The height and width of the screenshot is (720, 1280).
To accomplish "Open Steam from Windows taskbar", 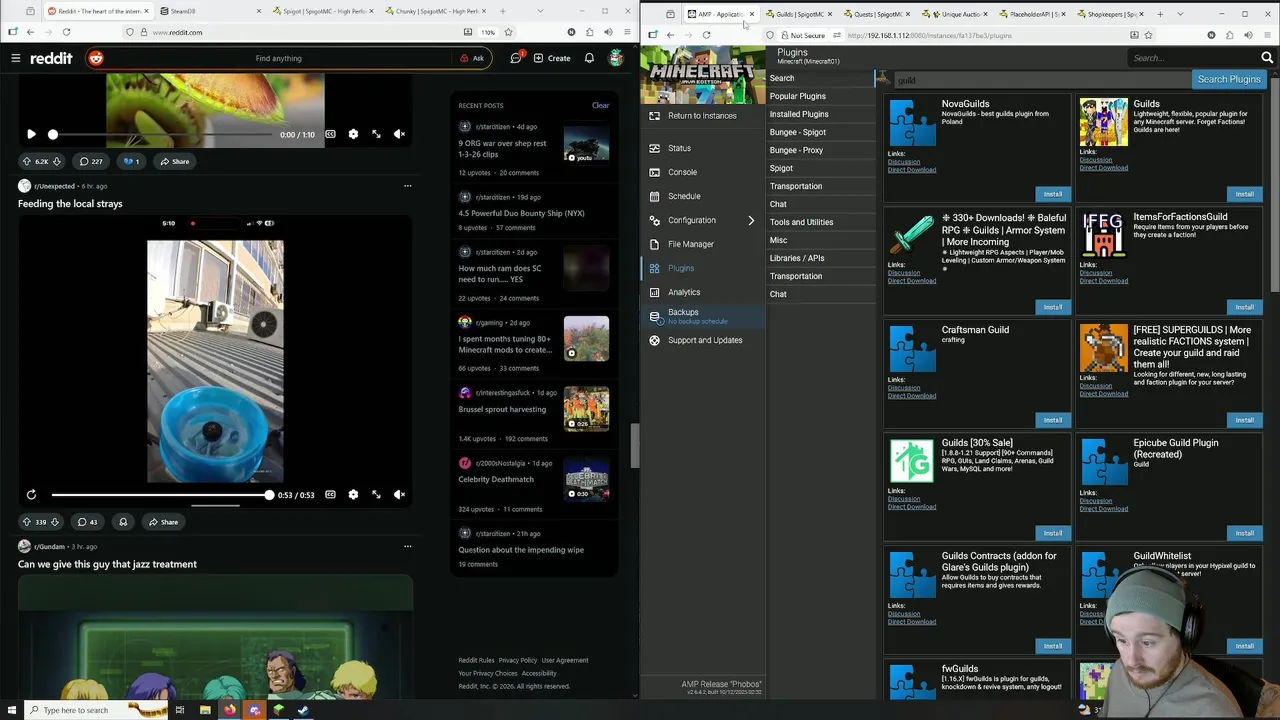I will [303, 710].
